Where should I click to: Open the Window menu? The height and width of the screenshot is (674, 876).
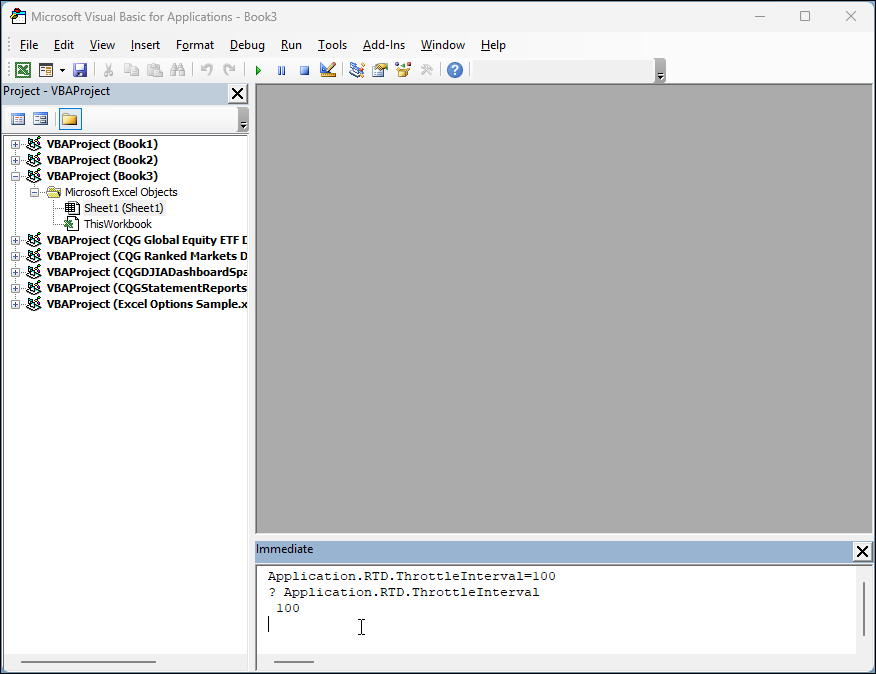click(443, 45)
